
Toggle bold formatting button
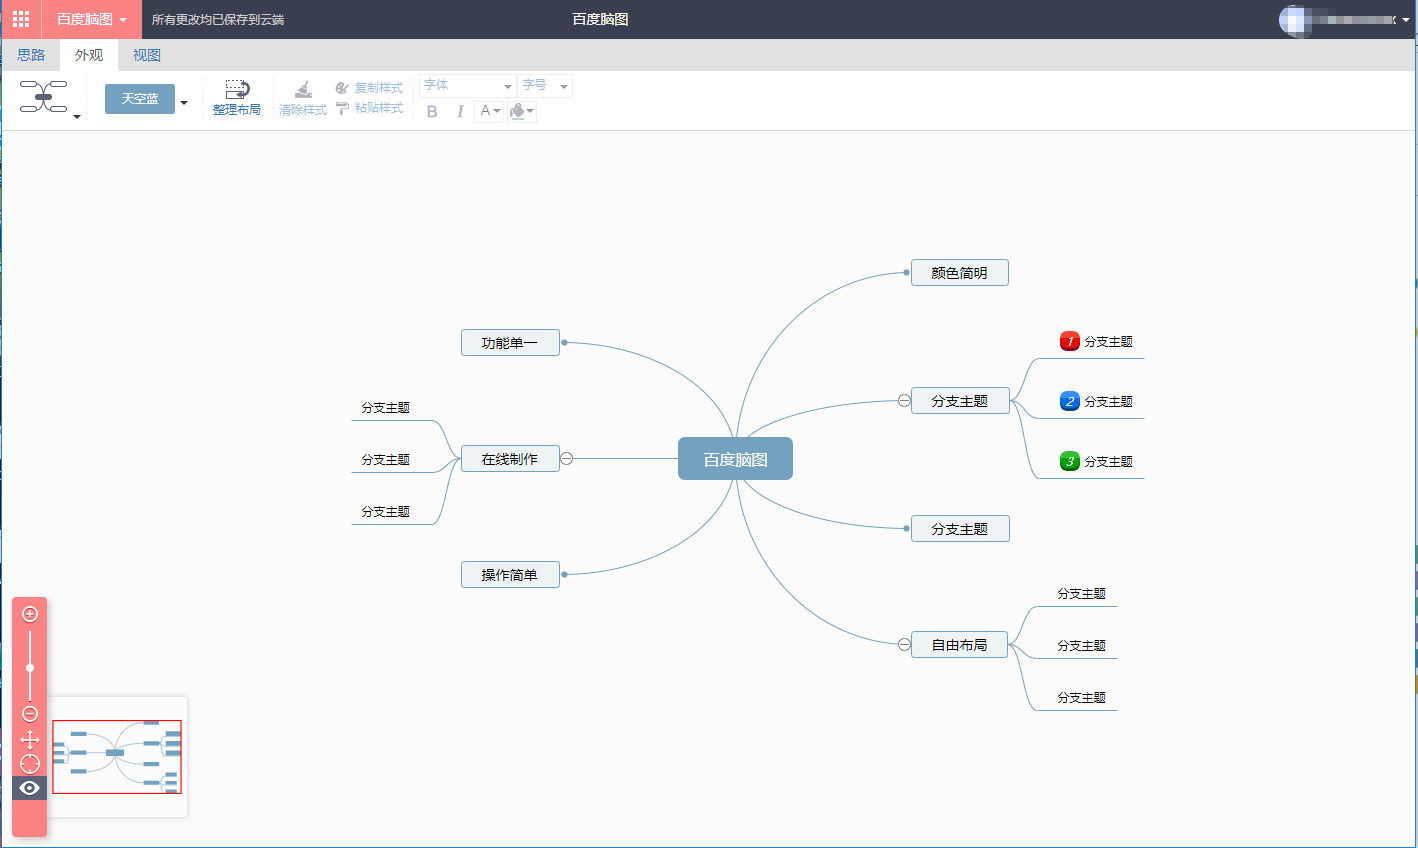pos(432,111)
